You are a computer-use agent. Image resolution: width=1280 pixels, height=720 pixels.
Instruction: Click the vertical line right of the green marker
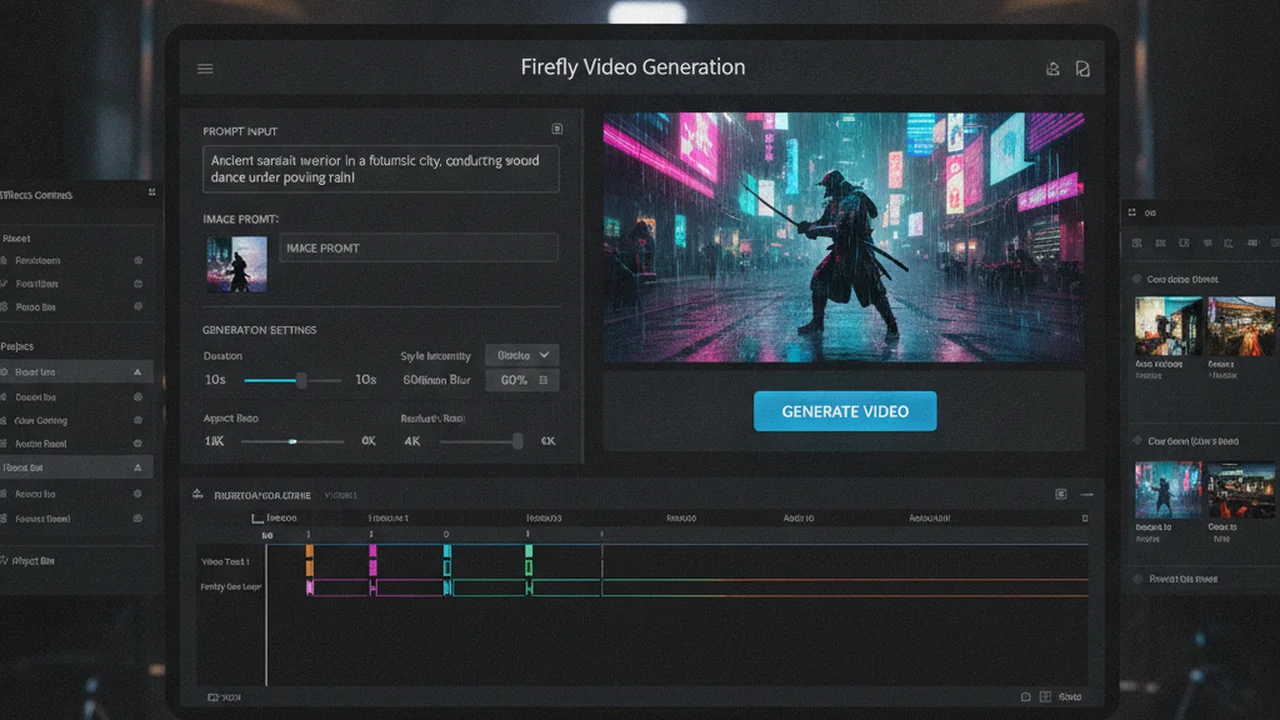click(602, 562)
